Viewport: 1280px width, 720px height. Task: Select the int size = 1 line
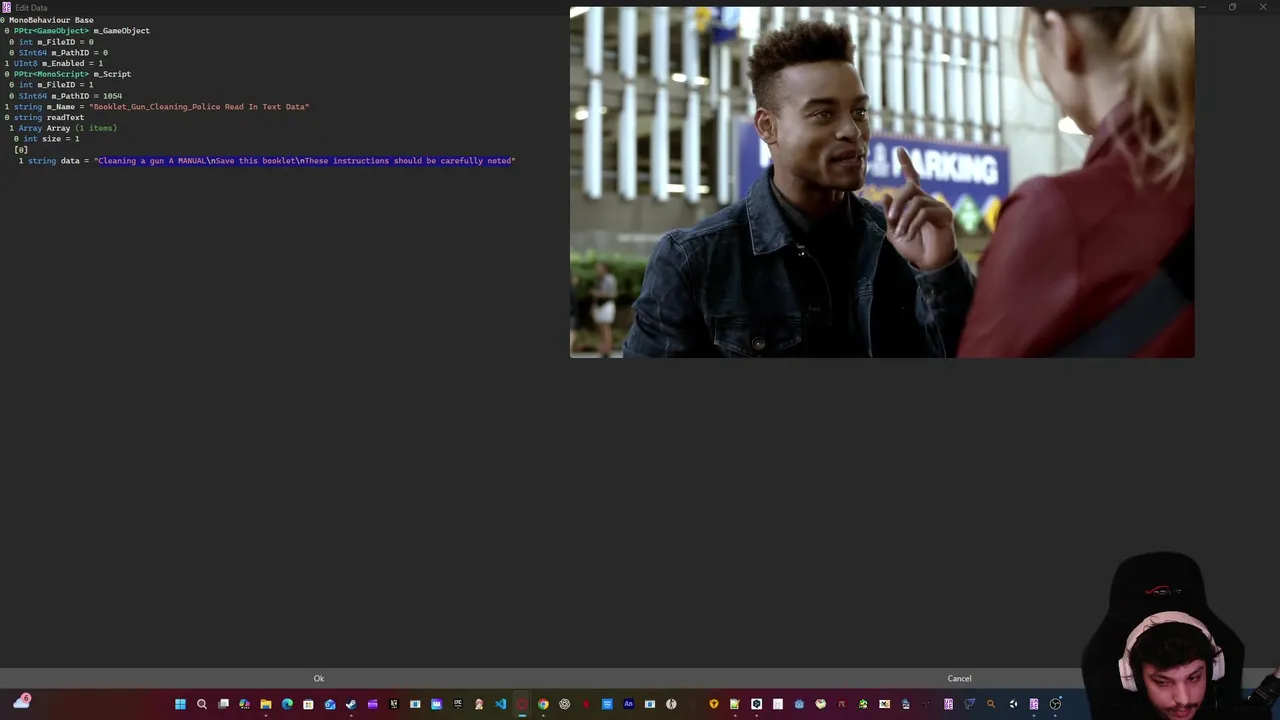coord(47,139)
